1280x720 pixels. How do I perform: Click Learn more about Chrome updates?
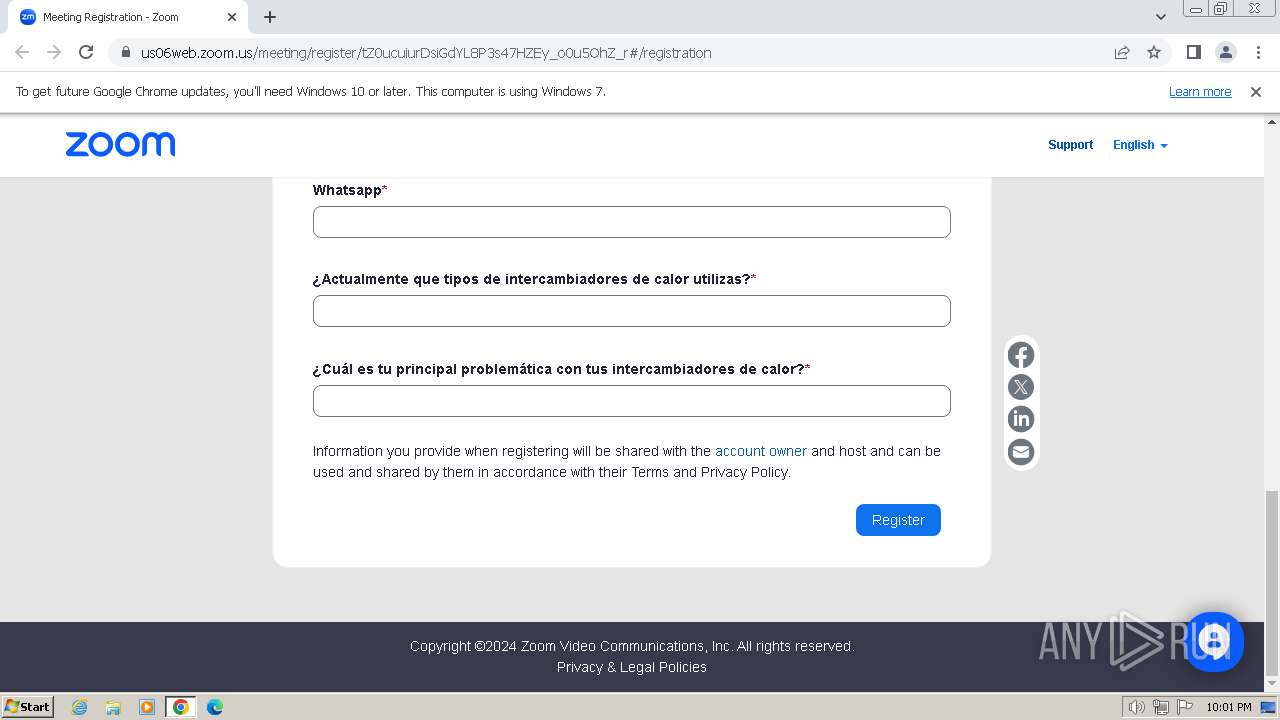click(1200, 91)
